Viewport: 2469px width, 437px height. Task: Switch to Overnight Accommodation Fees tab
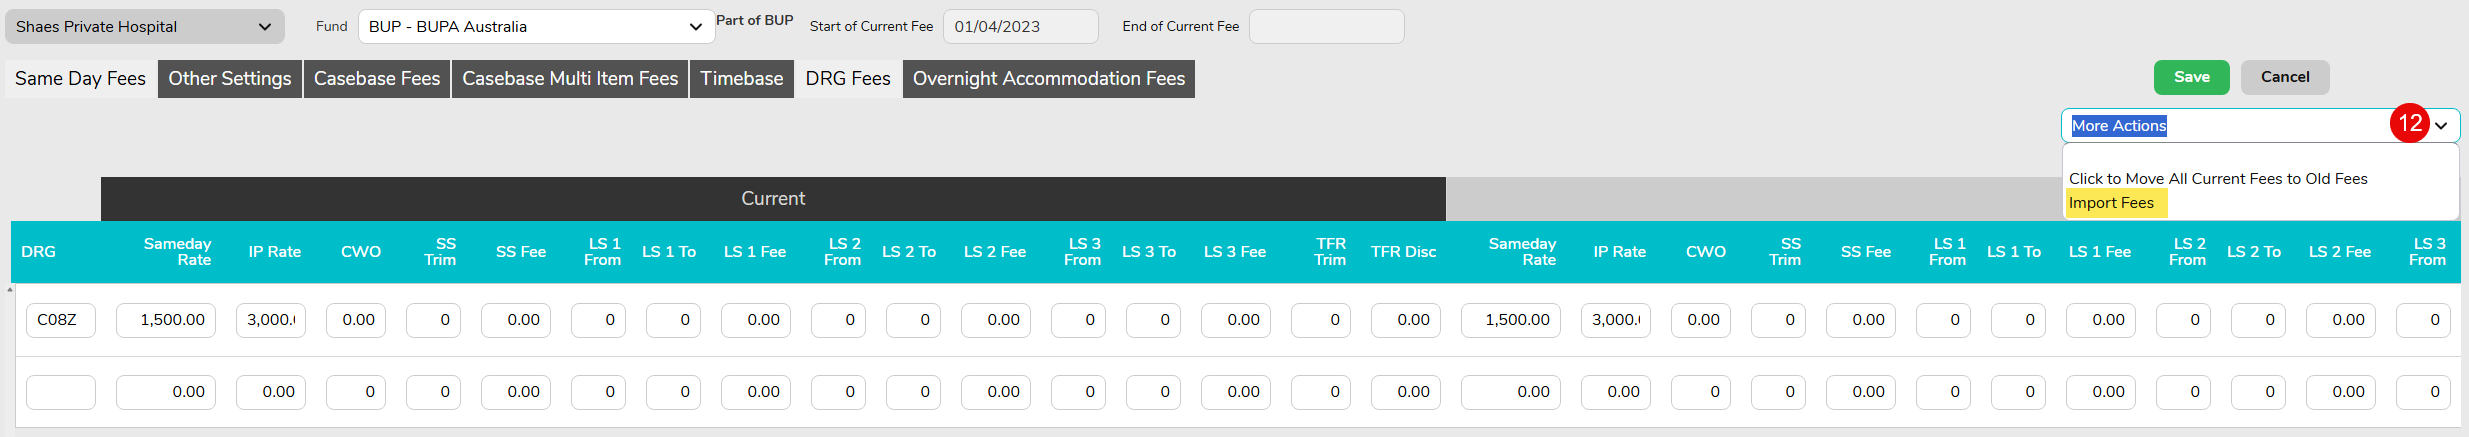(1049, 79)
